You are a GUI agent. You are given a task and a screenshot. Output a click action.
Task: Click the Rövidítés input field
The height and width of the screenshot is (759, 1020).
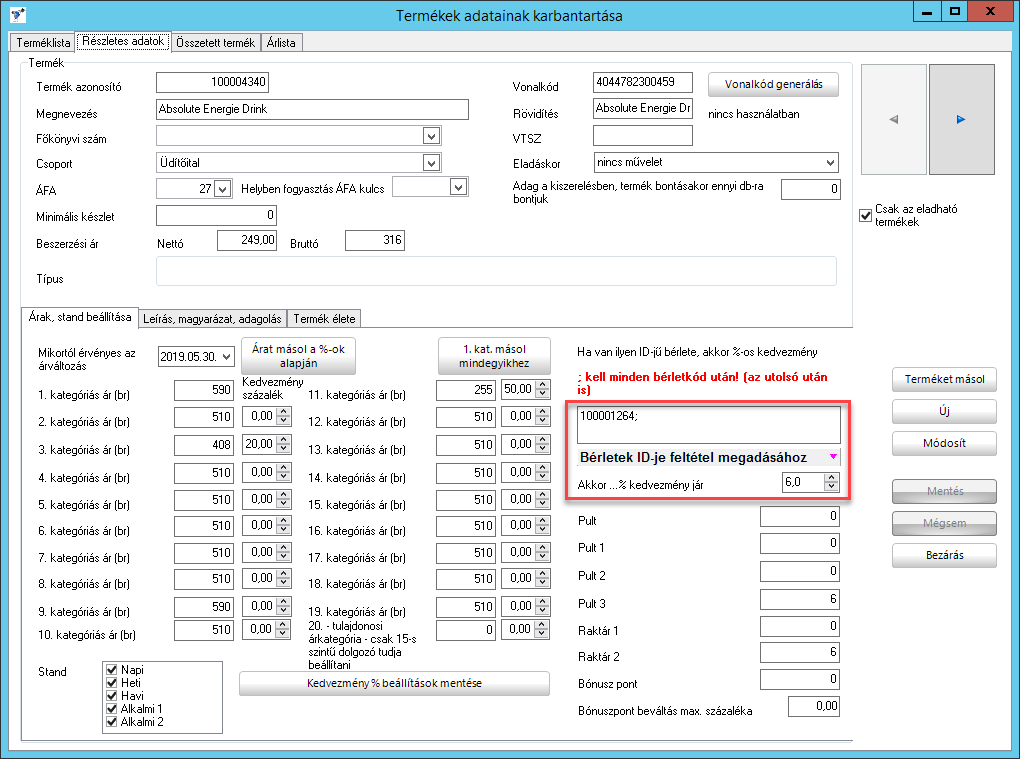[643, 109]
